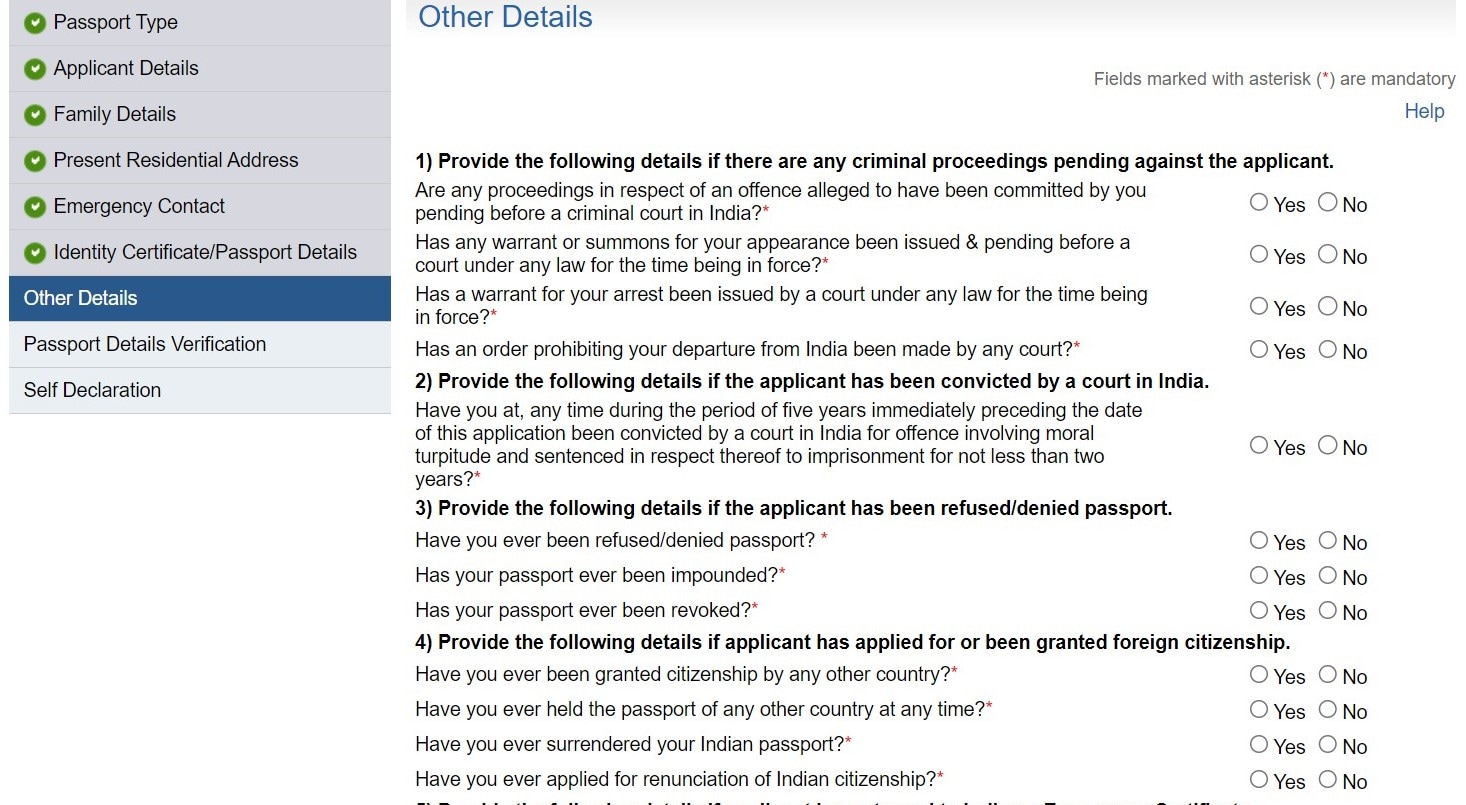The height and width of the screenshot is (805, 1466).
Task: Click checkmark icon beside Present Residential Address
Action: (35, 161)
